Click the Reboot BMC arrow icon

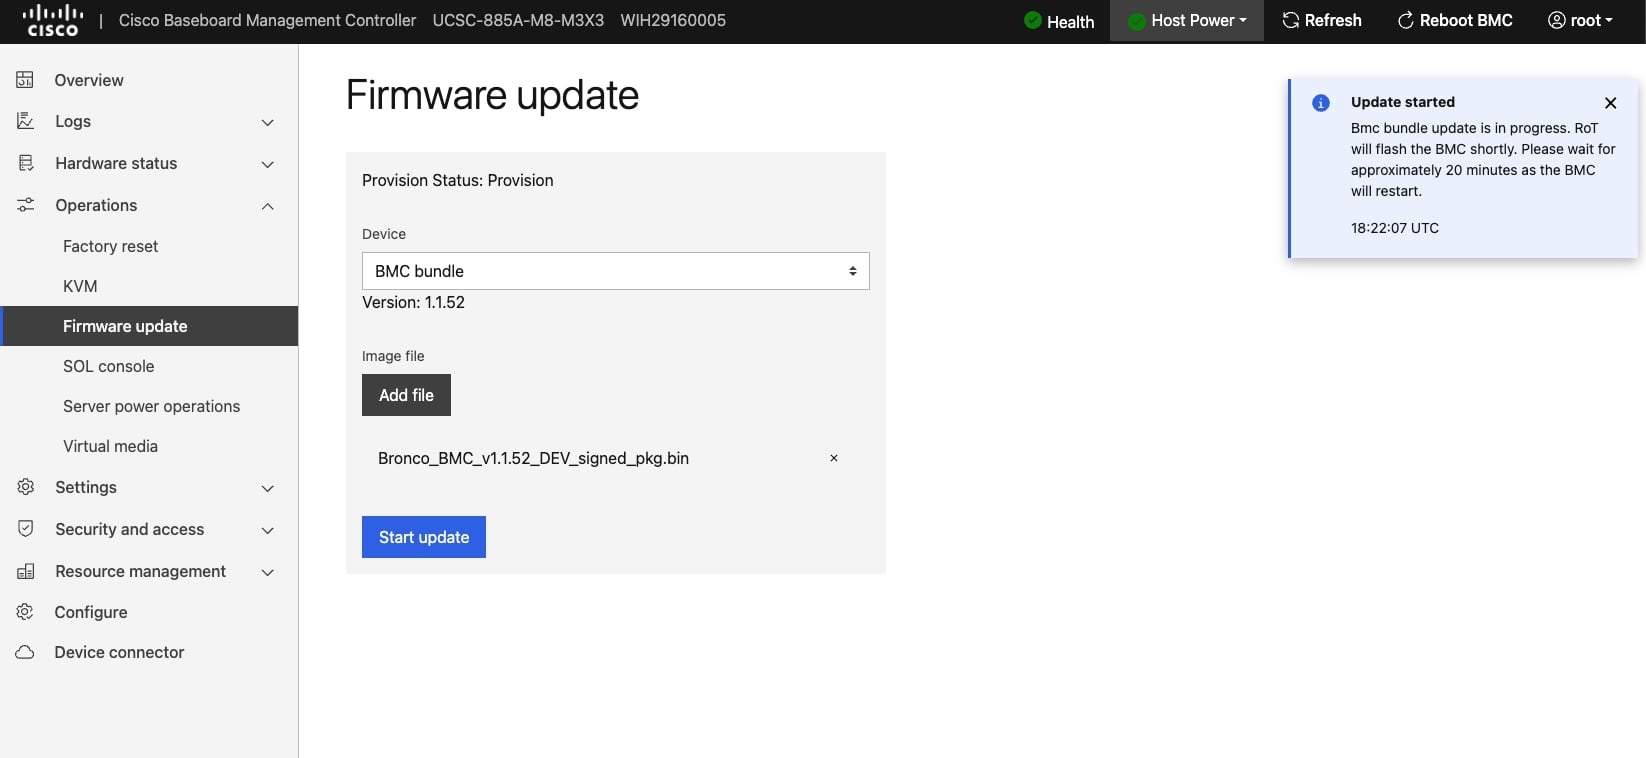(x=1405, y=20)
